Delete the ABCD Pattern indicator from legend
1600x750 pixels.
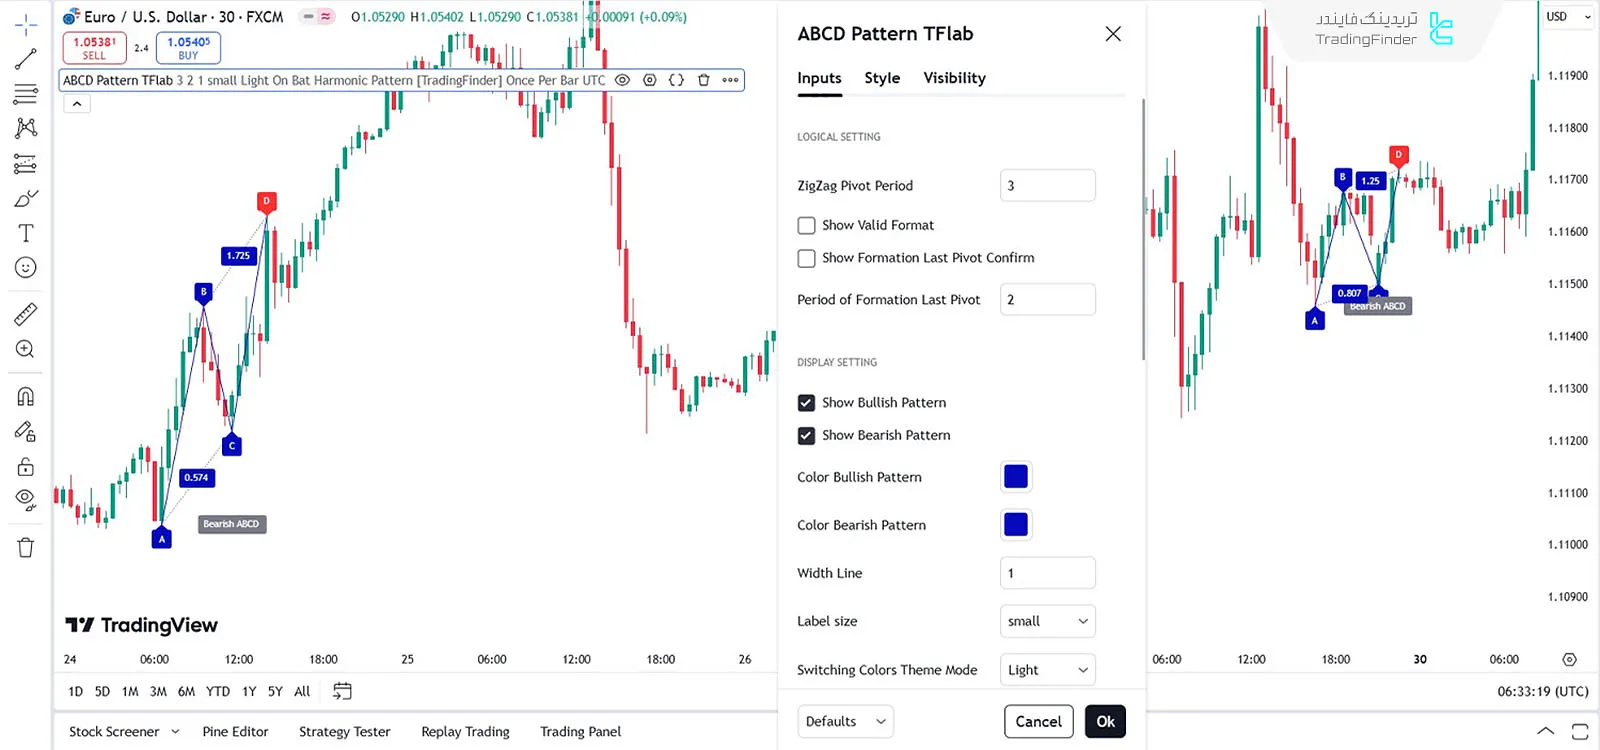(704, 80)
